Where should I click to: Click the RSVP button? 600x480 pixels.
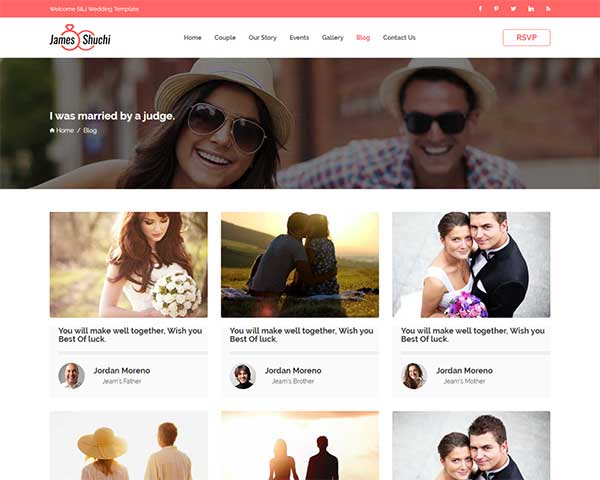point(527,38)
